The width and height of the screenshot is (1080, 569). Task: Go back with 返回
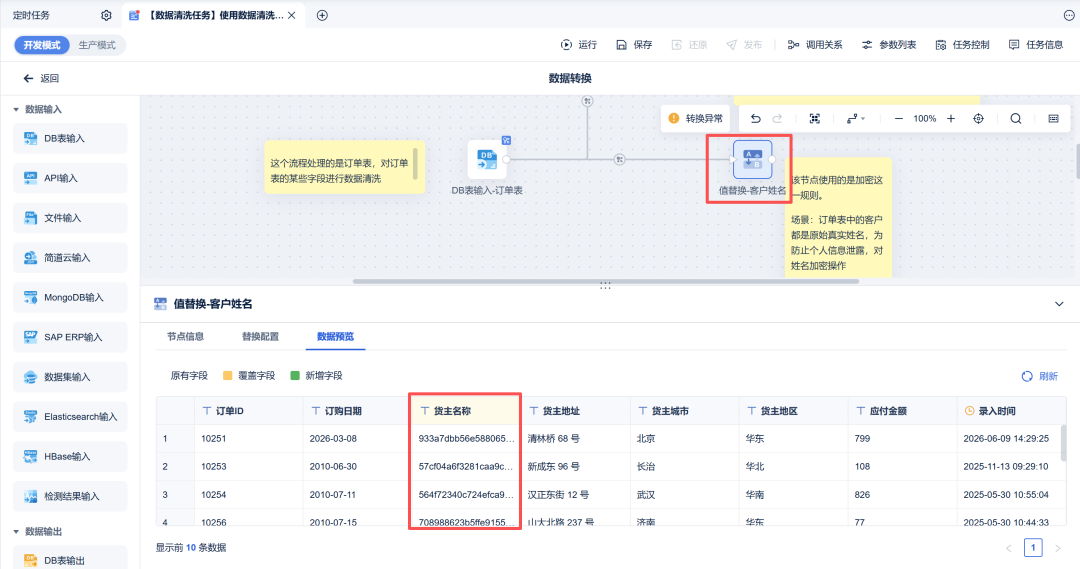pos(41,79)
